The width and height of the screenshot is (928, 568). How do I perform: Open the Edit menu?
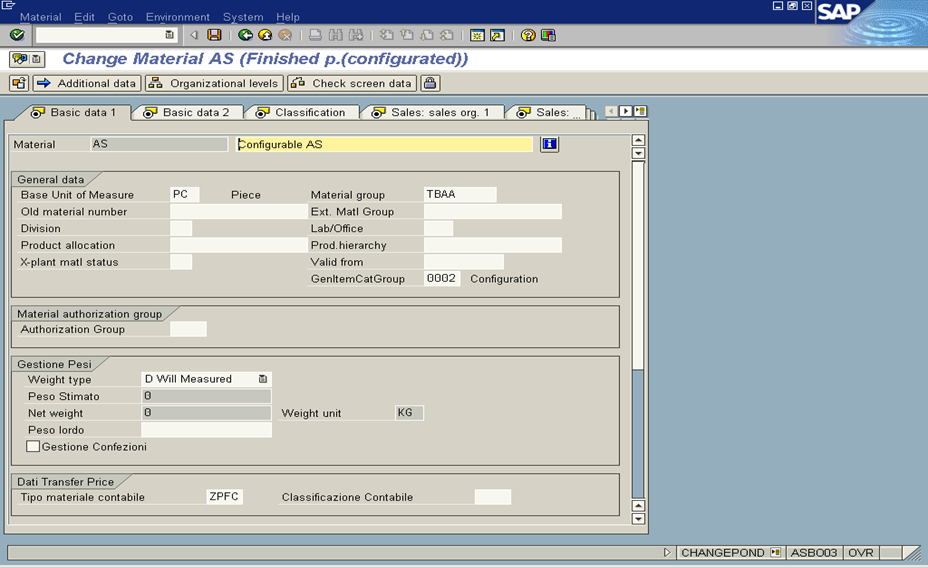point(84,17)
